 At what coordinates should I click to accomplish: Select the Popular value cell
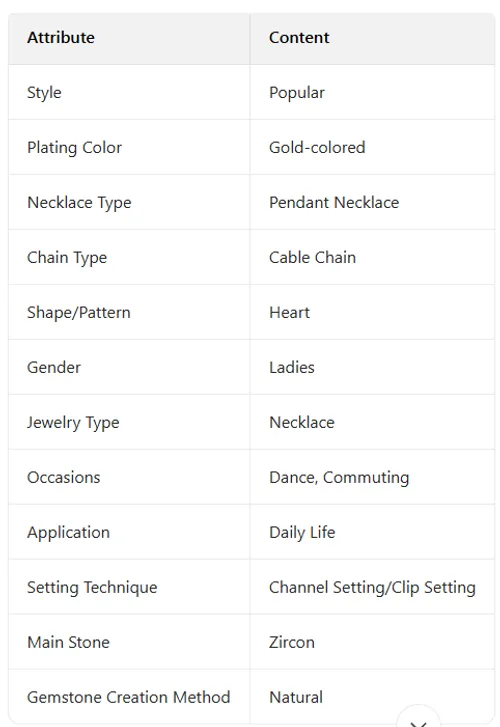click(372, 92)
